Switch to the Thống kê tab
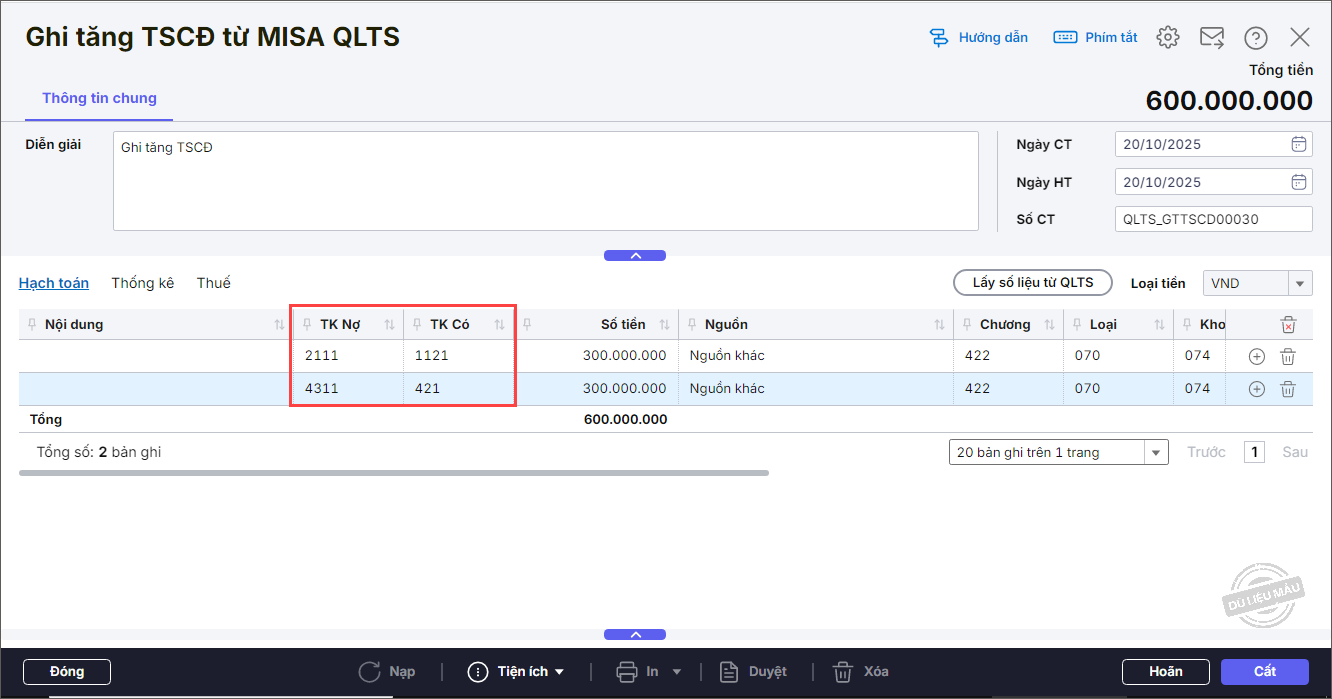1332x699 pixels. click(x=143, y=283)
